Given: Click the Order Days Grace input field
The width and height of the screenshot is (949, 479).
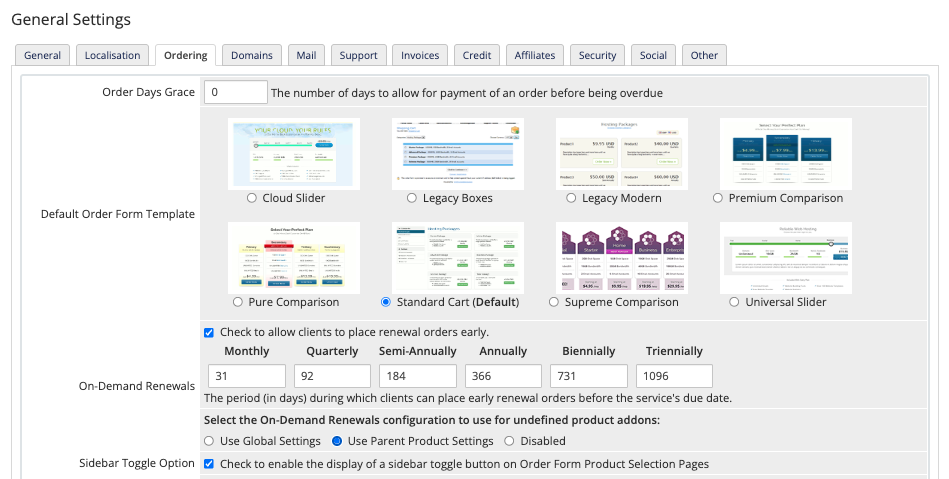Looking at the screenshot, I should pyautogui.click(x=236, y=93).
